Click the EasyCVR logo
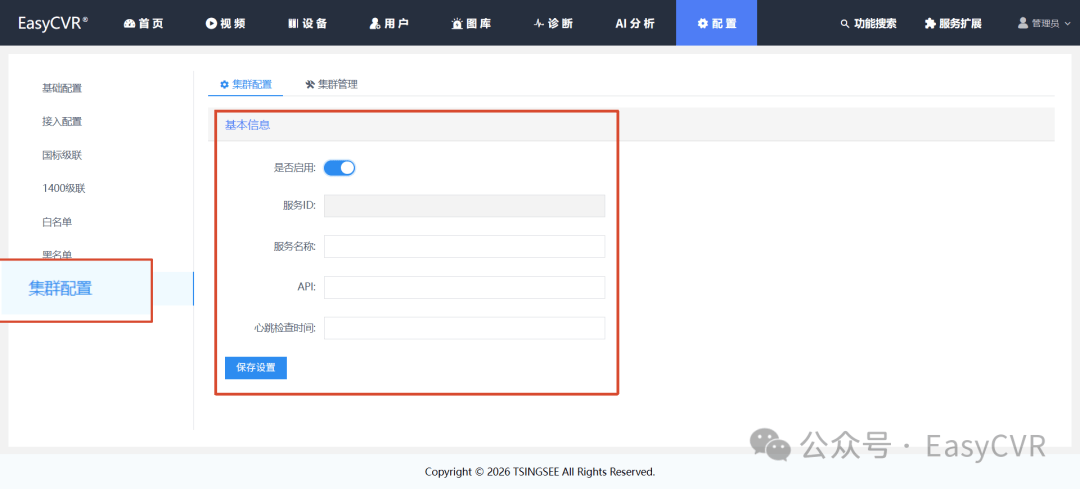This screenshot has height=489, width=1080. [52, 23]
